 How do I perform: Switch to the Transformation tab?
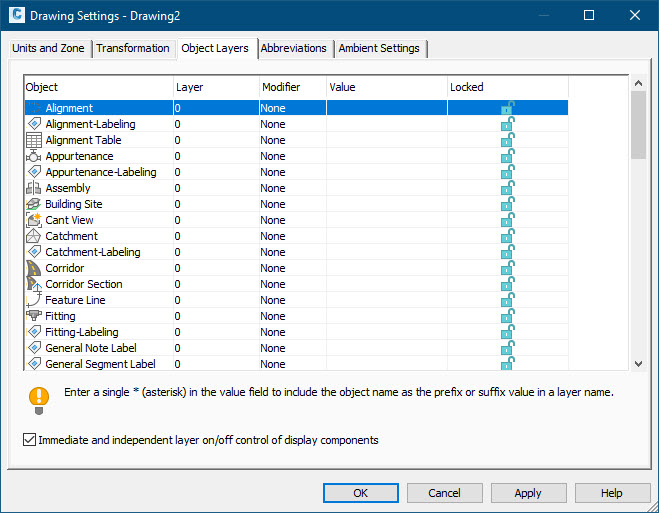[133, 48]
